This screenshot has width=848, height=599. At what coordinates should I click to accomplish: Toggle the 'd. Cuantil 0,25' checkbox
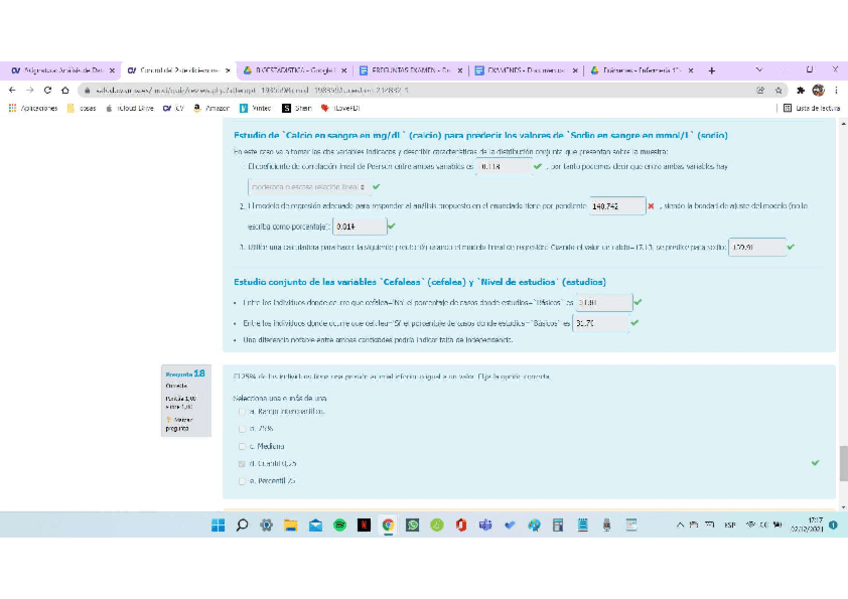(x=242, y=464)
